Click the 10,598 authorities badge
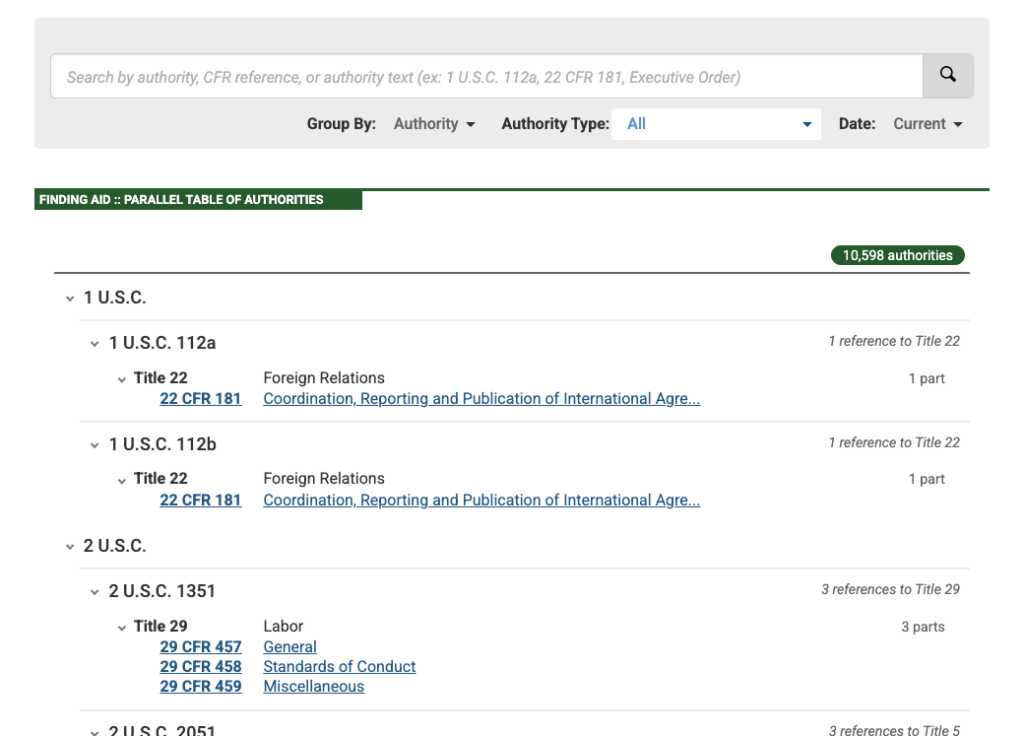This screenshot has width=1024, height=736. [x=897, y=255]
